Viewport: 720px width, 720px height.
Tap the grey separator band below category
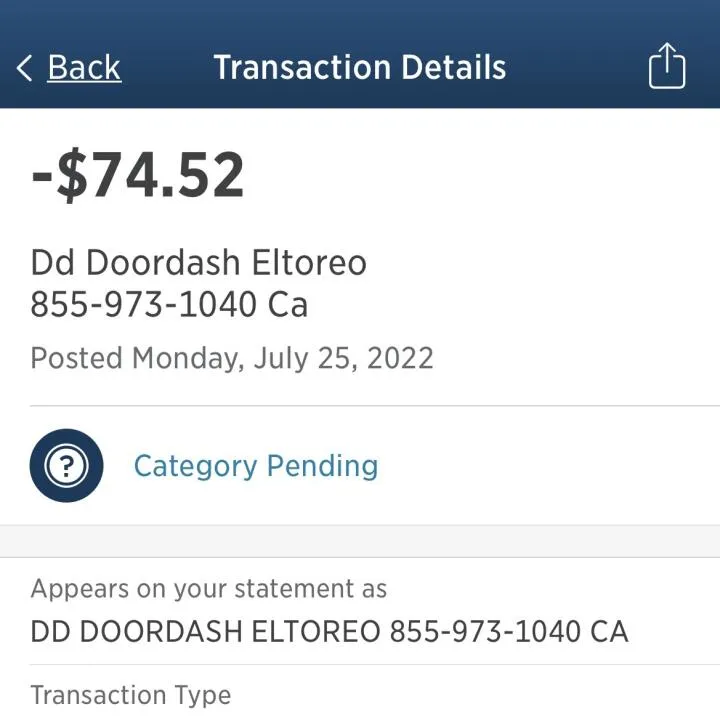[x=360, y=541]
